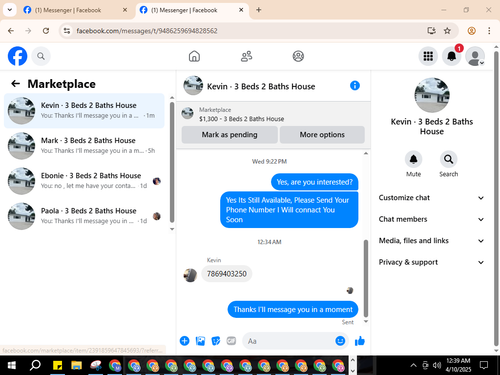Click the 'Yes, are you interested?' message
Viewport: 500px width, 375px height.
tap(314, 182)
